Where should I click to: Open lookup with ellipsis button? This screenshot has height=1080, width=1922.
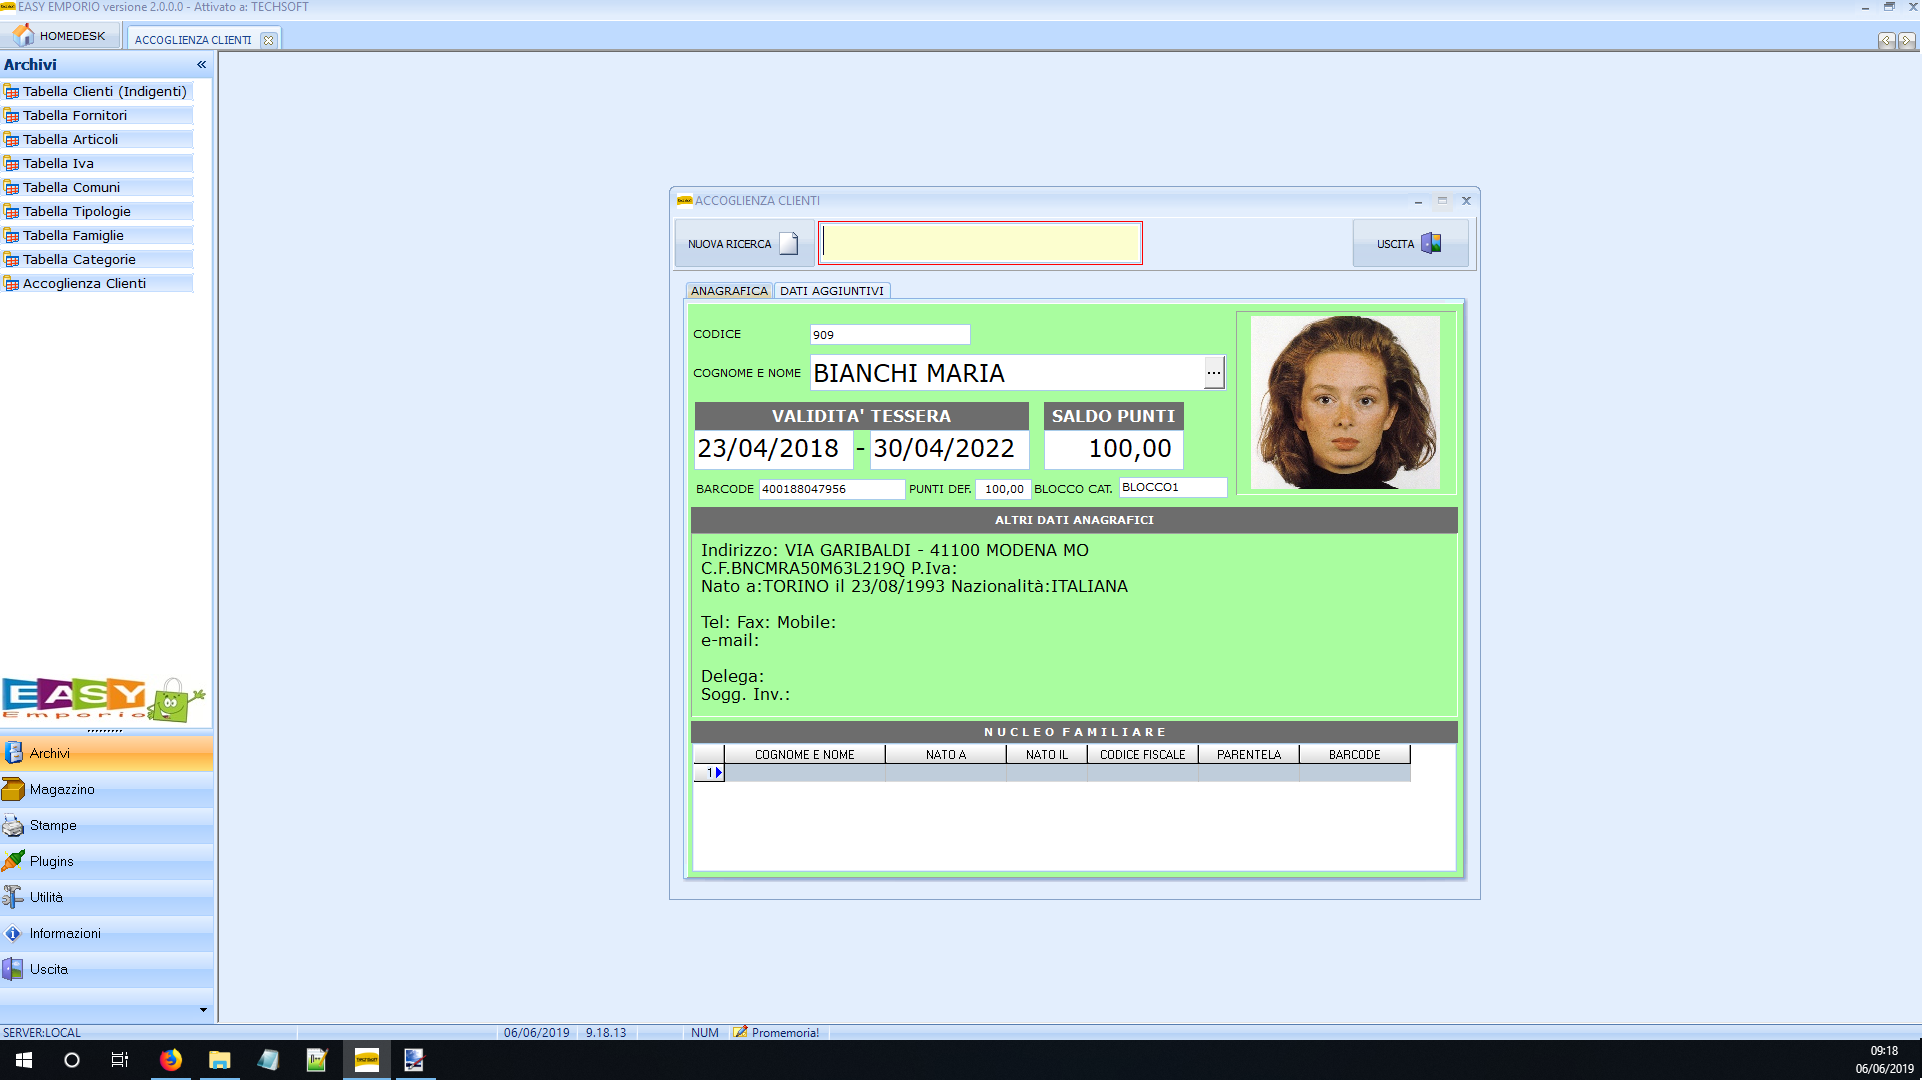[x=1214, y=373]
